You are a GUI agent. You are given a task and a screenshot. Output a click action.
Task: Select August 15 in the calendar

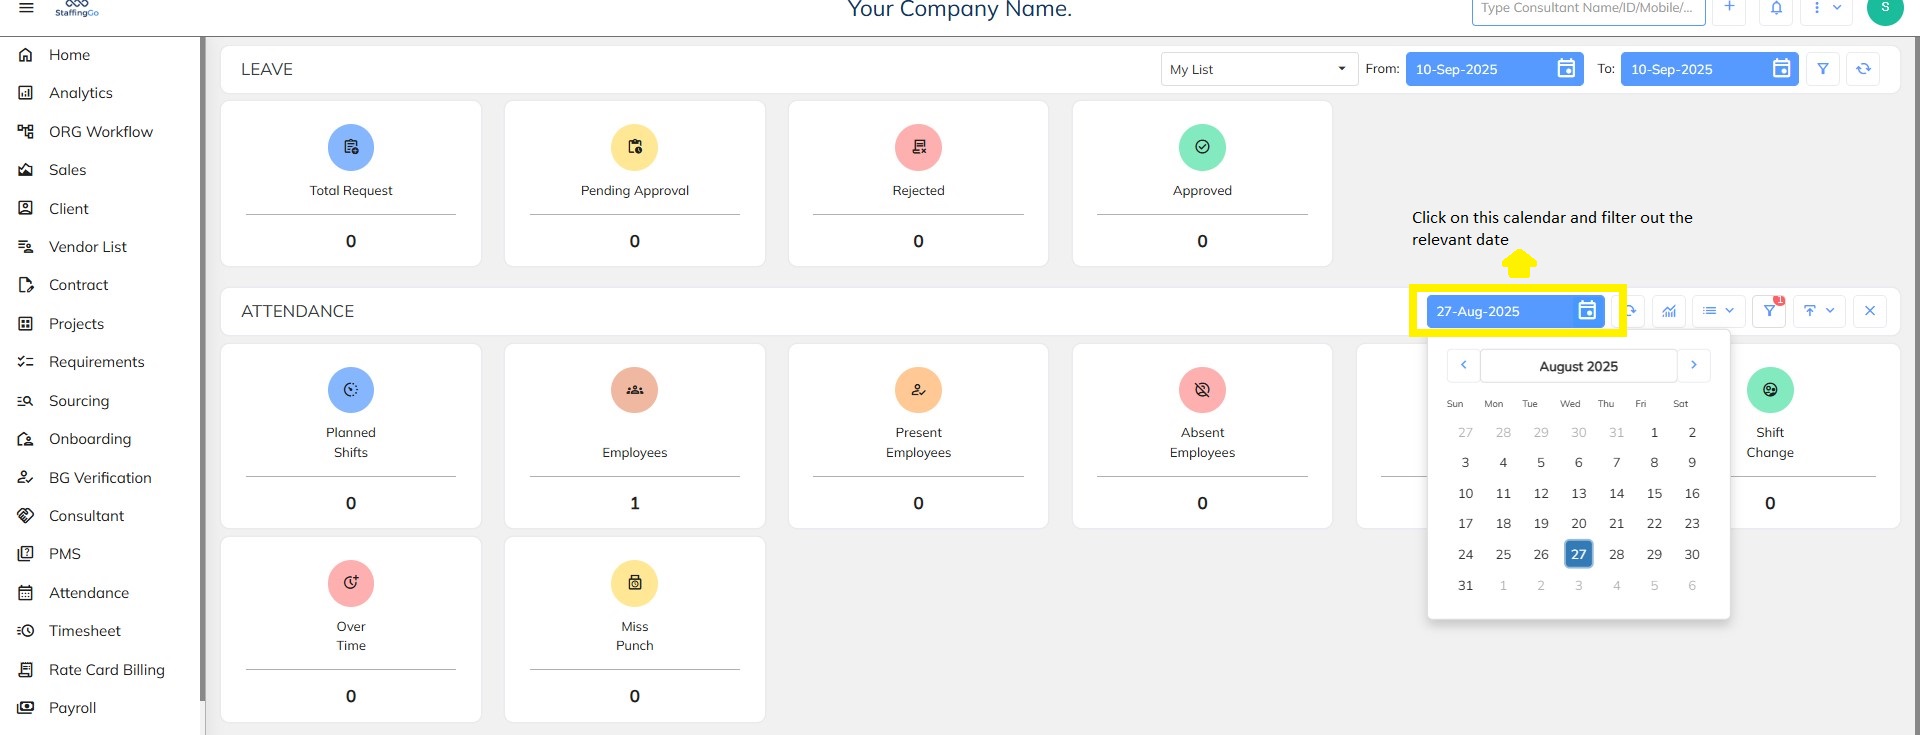(x=1654, y=494)
